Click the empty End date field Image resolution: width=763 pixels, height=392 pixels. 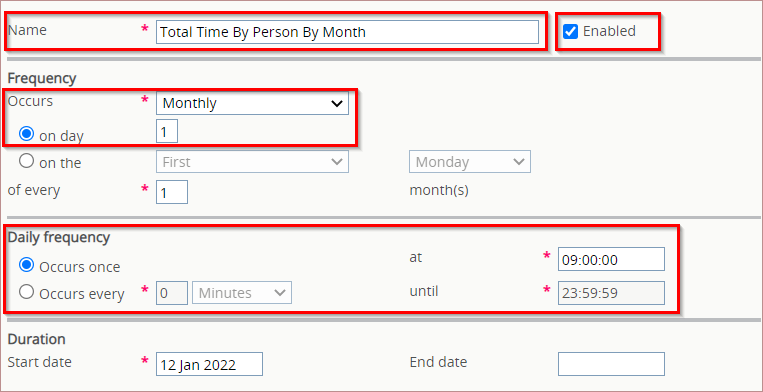[x=611, y=364]
